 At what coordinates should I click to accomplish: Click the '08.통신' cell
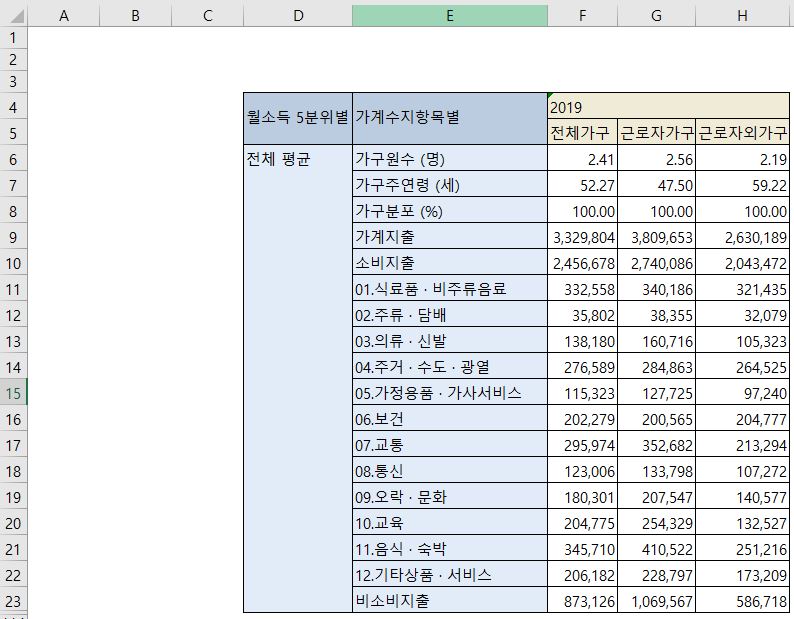click(450, 471)
